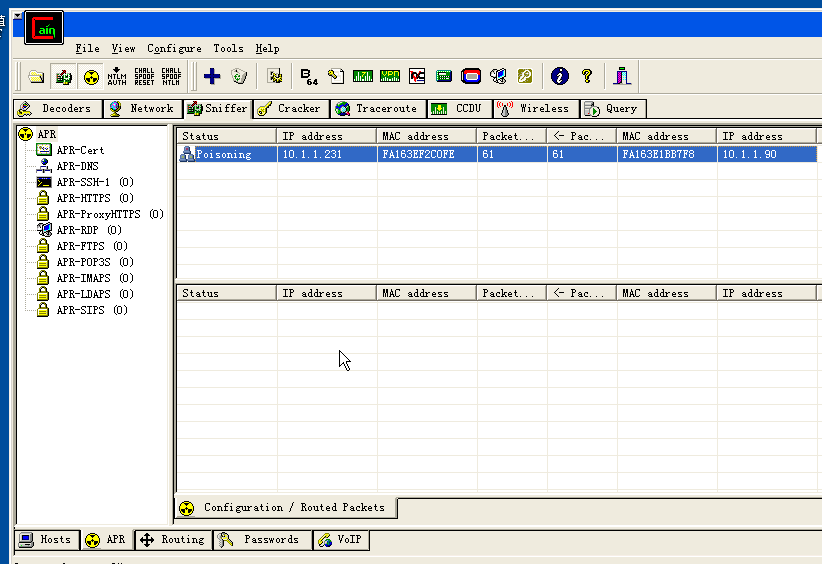822x564 pixels.
Task: Open the VoIP bottom tab
Action: tap(341, 539)
